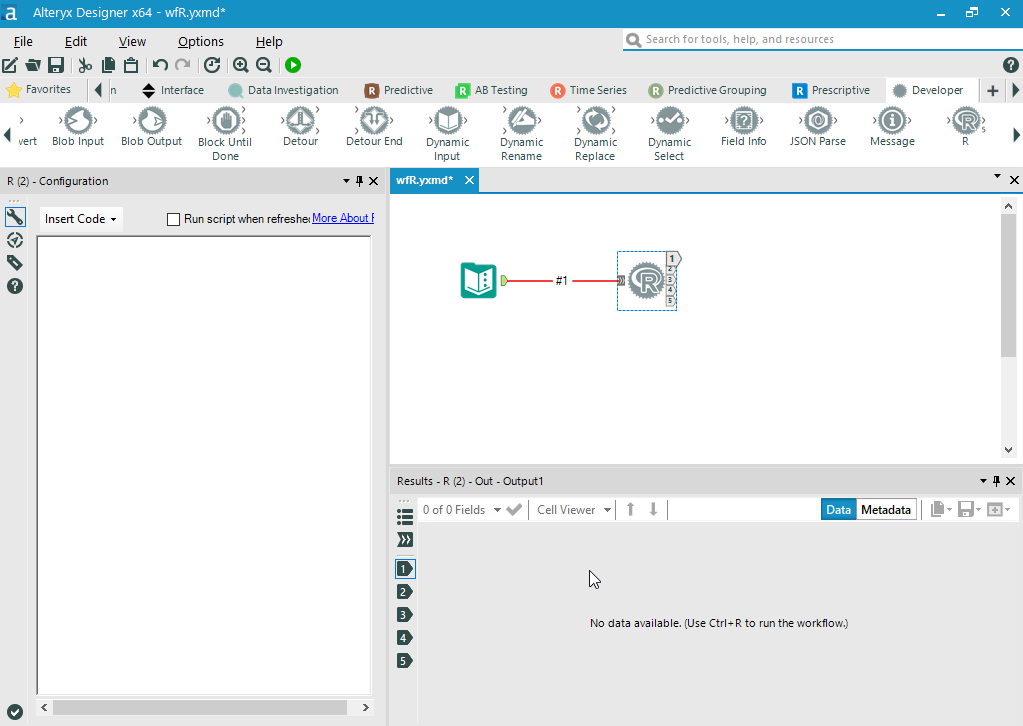Switch results to output anchor 2
Image resolution: width=1023 pixels, height=726 pixels.
[405, 592]
